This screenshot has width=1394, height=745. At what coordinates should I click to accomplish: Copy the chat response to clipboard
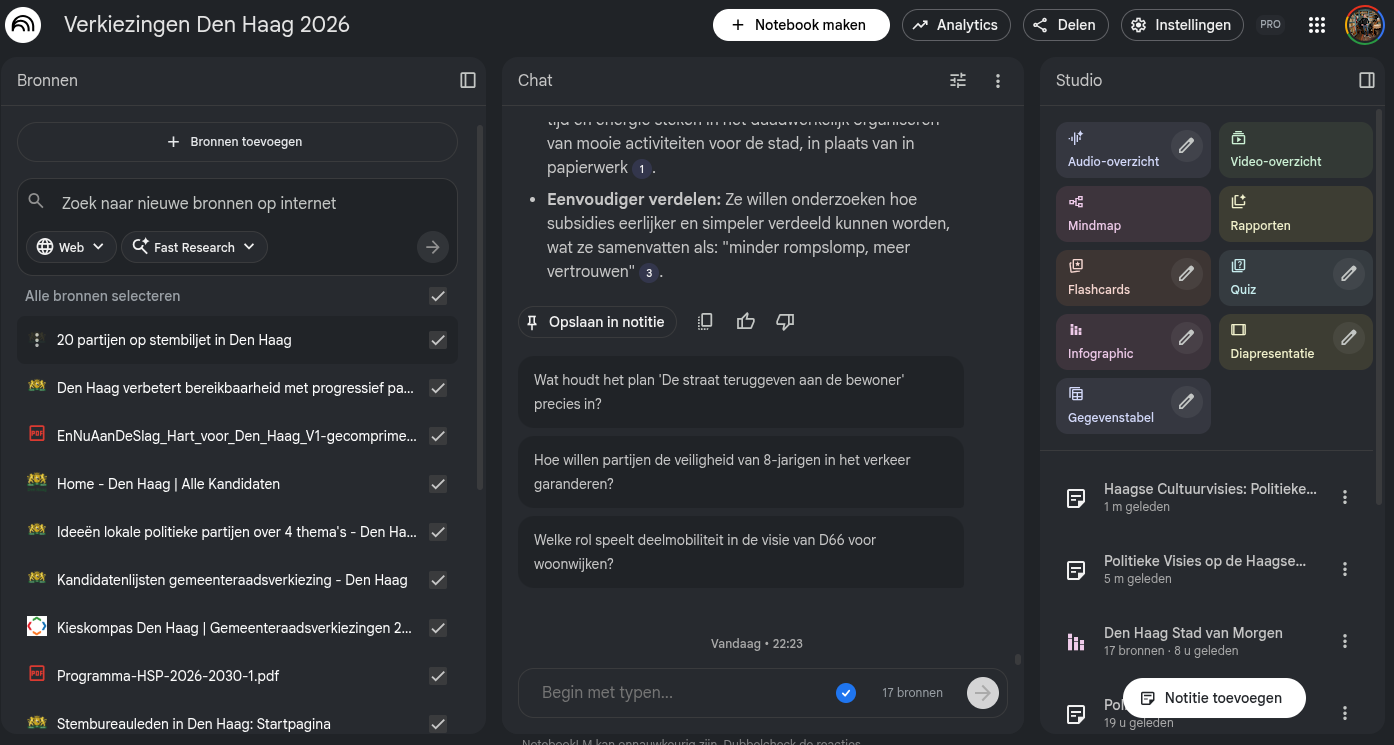(x=705, y=322)
